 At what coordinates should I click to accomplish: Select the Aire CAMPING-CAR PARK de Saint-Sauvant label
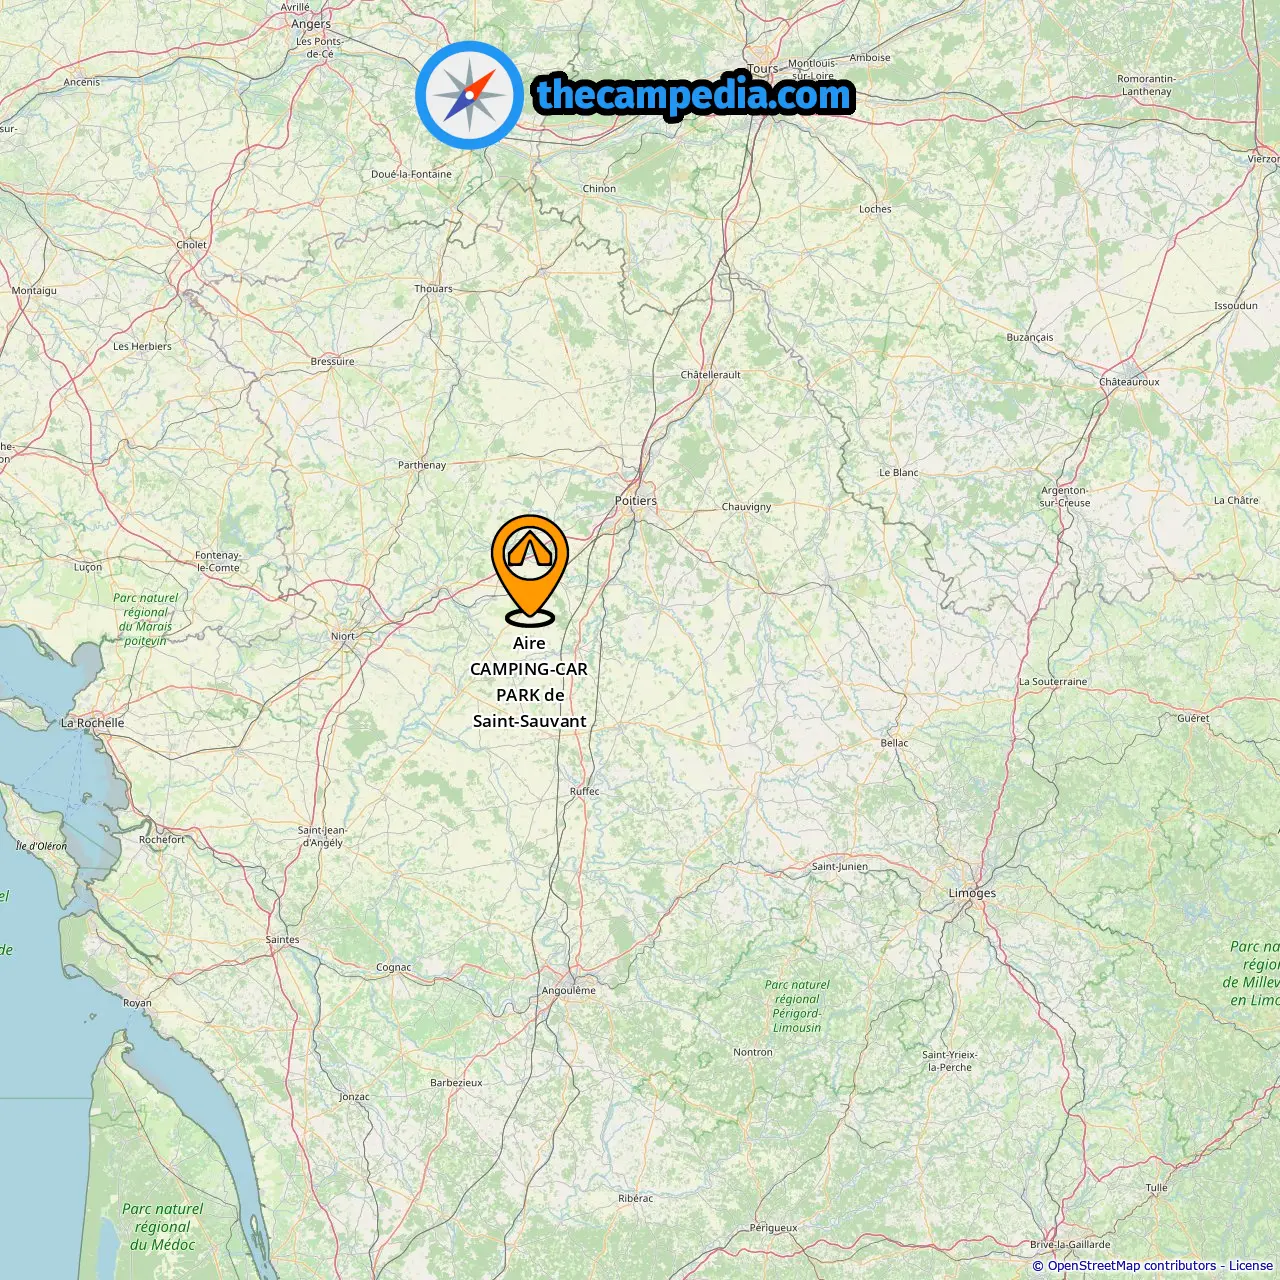[x=530, y=682]
